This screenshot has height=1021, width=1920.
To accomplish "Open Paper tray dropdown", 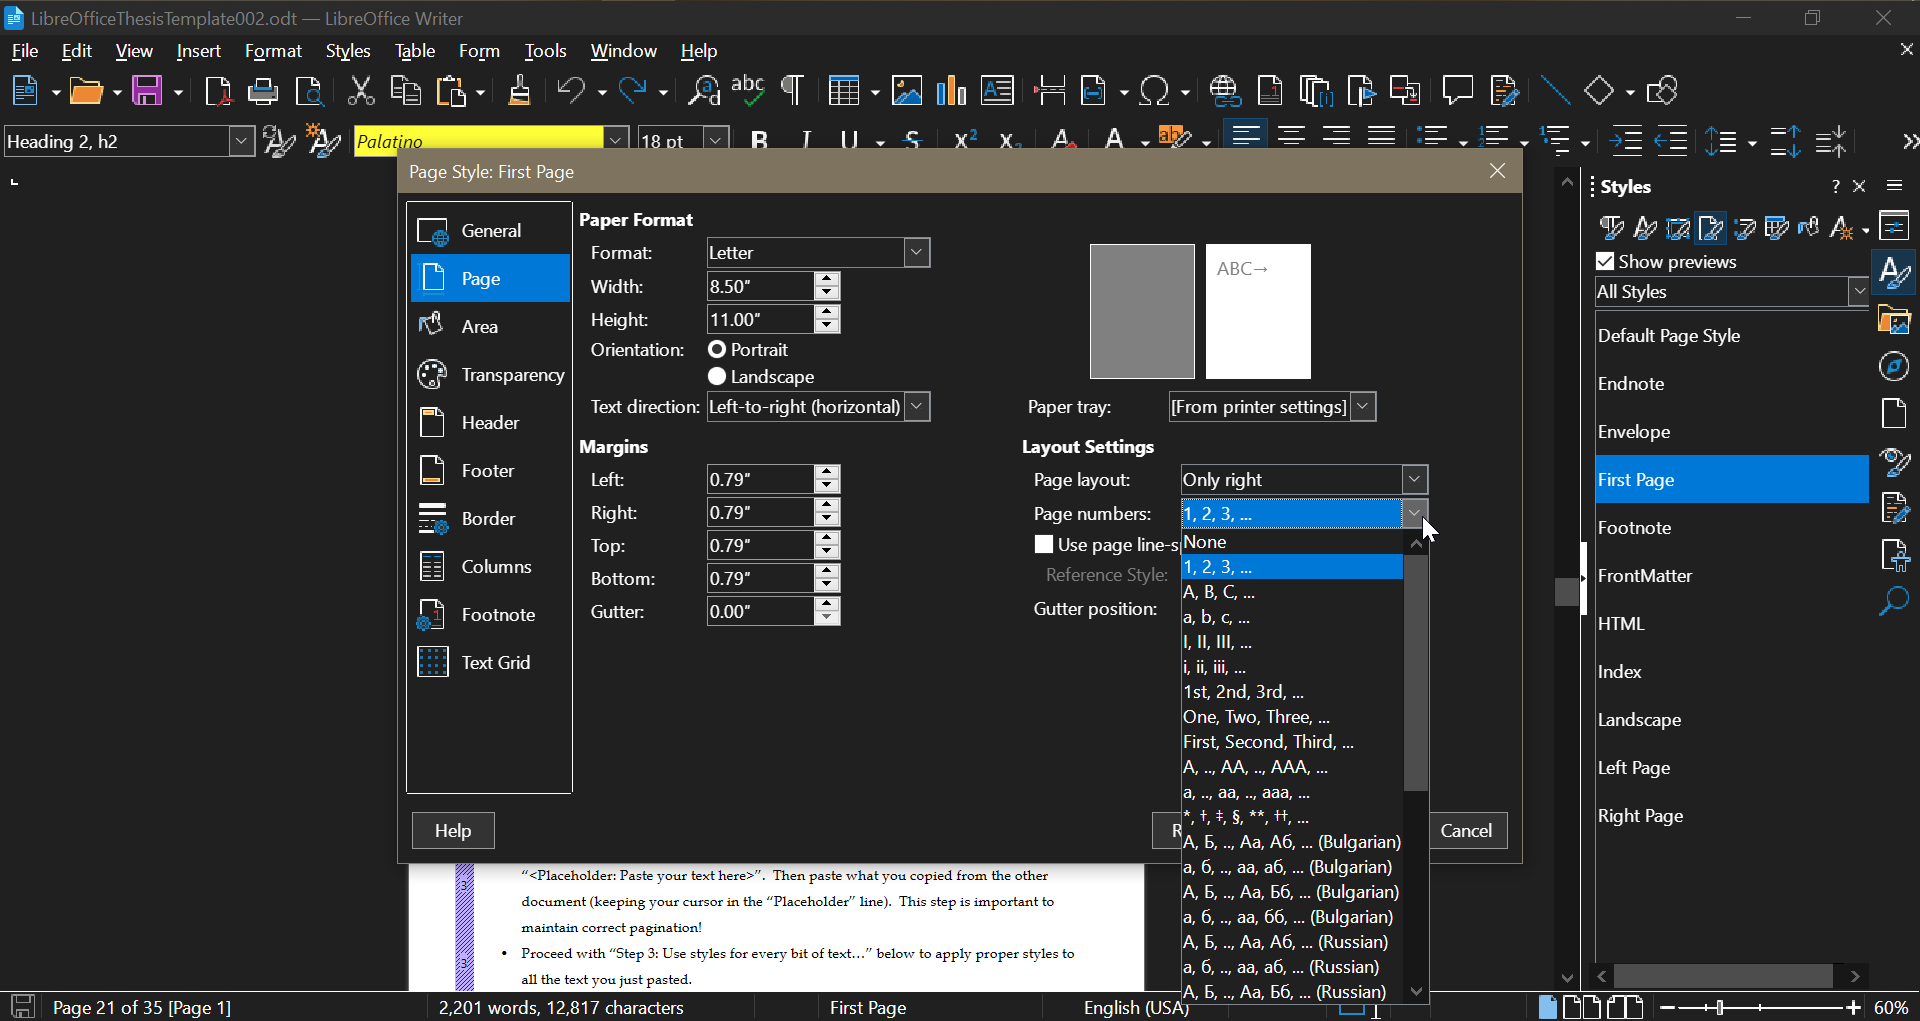I will (x=1362, y=407).
